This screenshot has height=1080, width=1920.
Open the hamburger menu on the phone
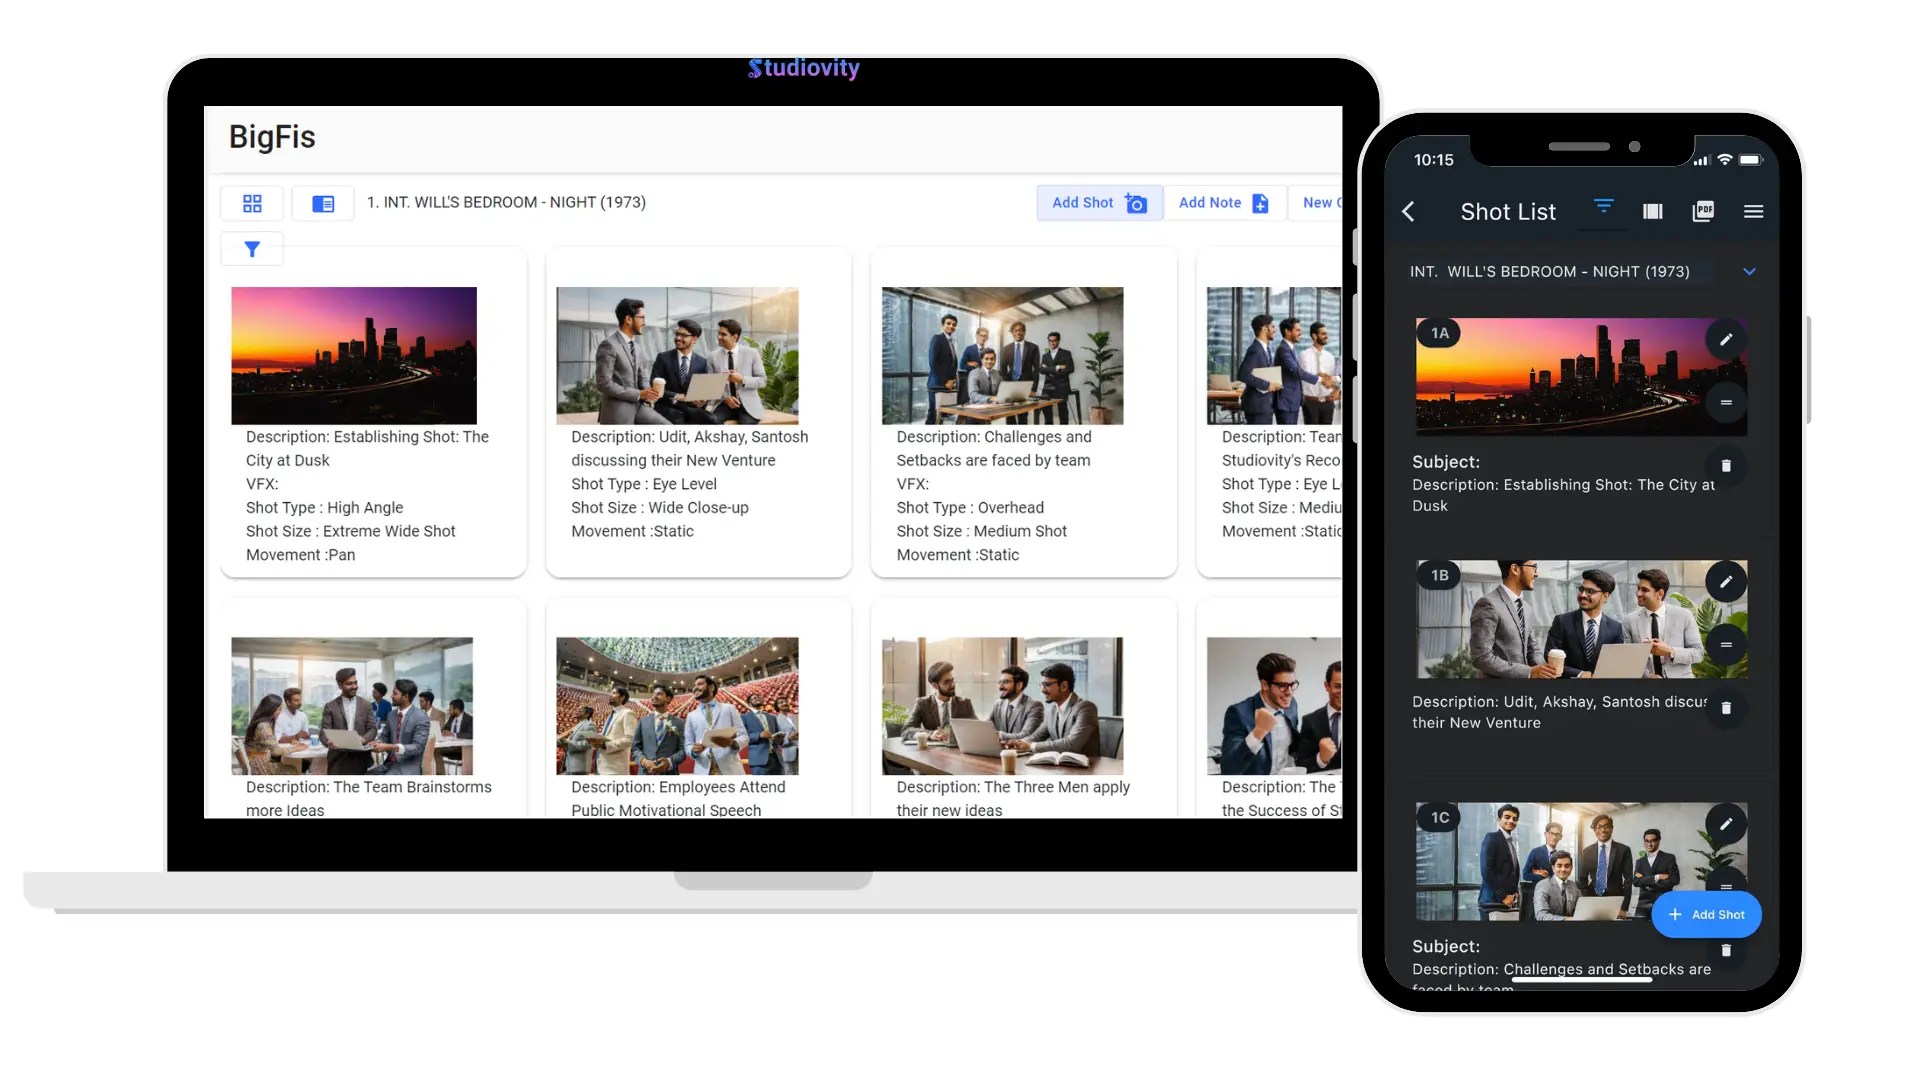[1753, 211]
